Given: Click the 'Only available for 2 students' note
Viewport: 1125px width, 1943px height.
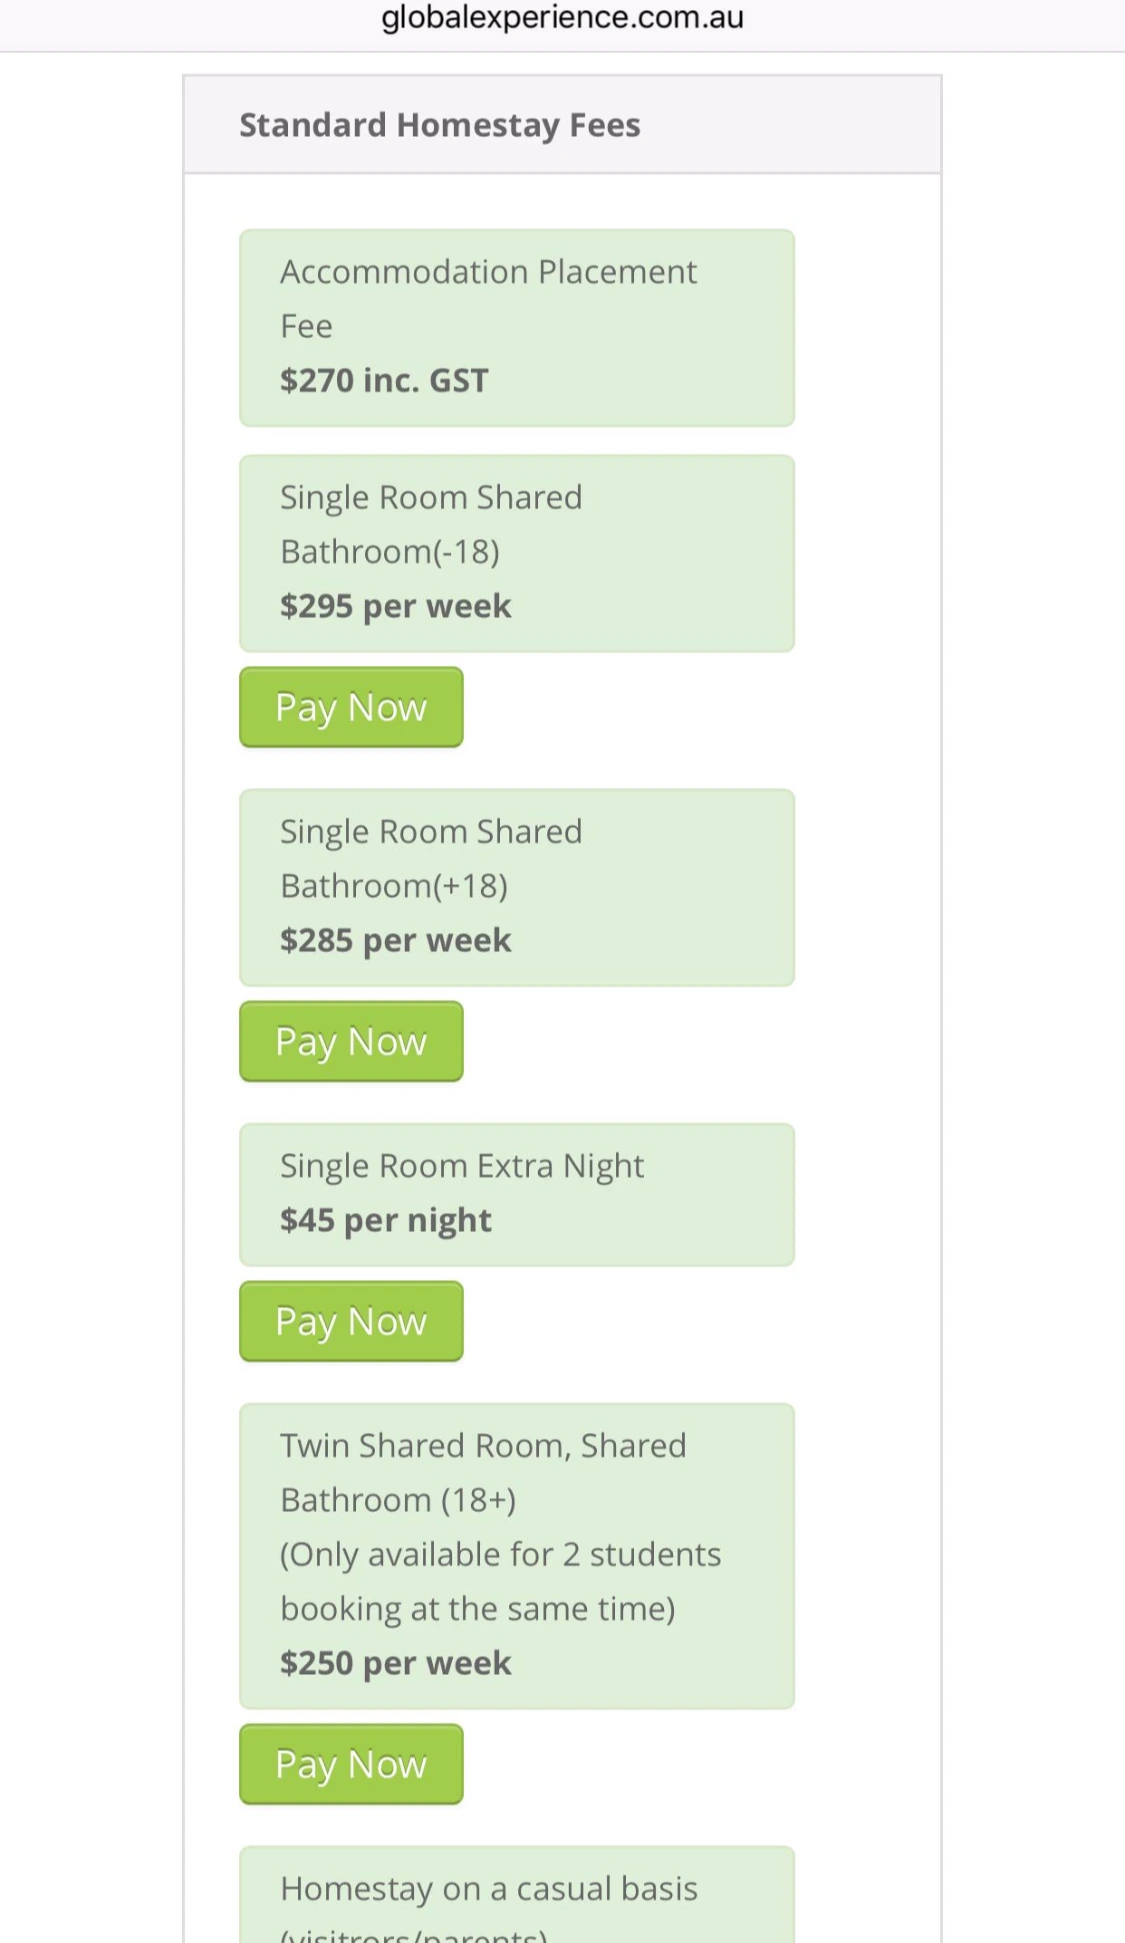Looking at the screenshot, I should (x=500, y=1555).
